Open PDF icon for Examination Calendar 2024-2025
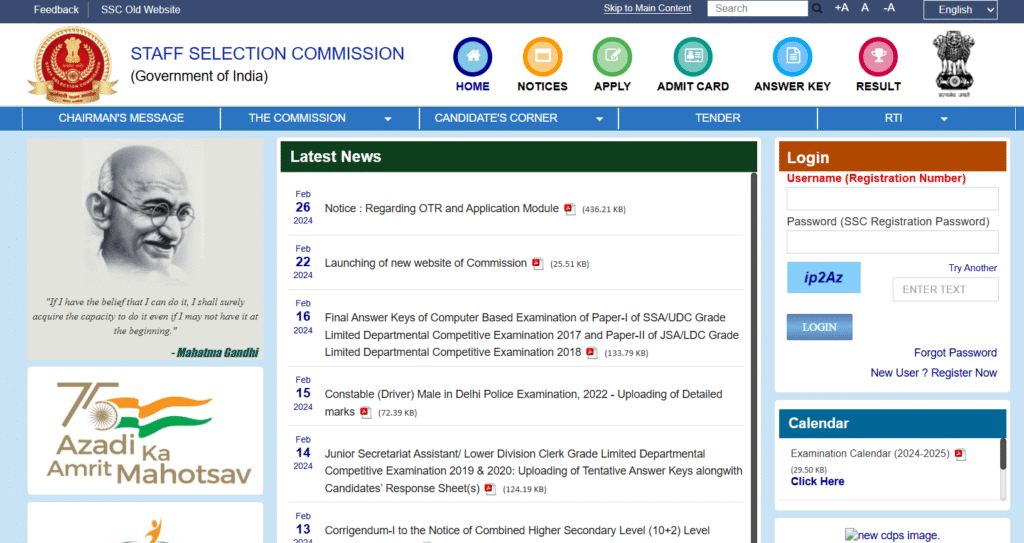This screenshot has width=1024, height=543. (x=960, y=454)
